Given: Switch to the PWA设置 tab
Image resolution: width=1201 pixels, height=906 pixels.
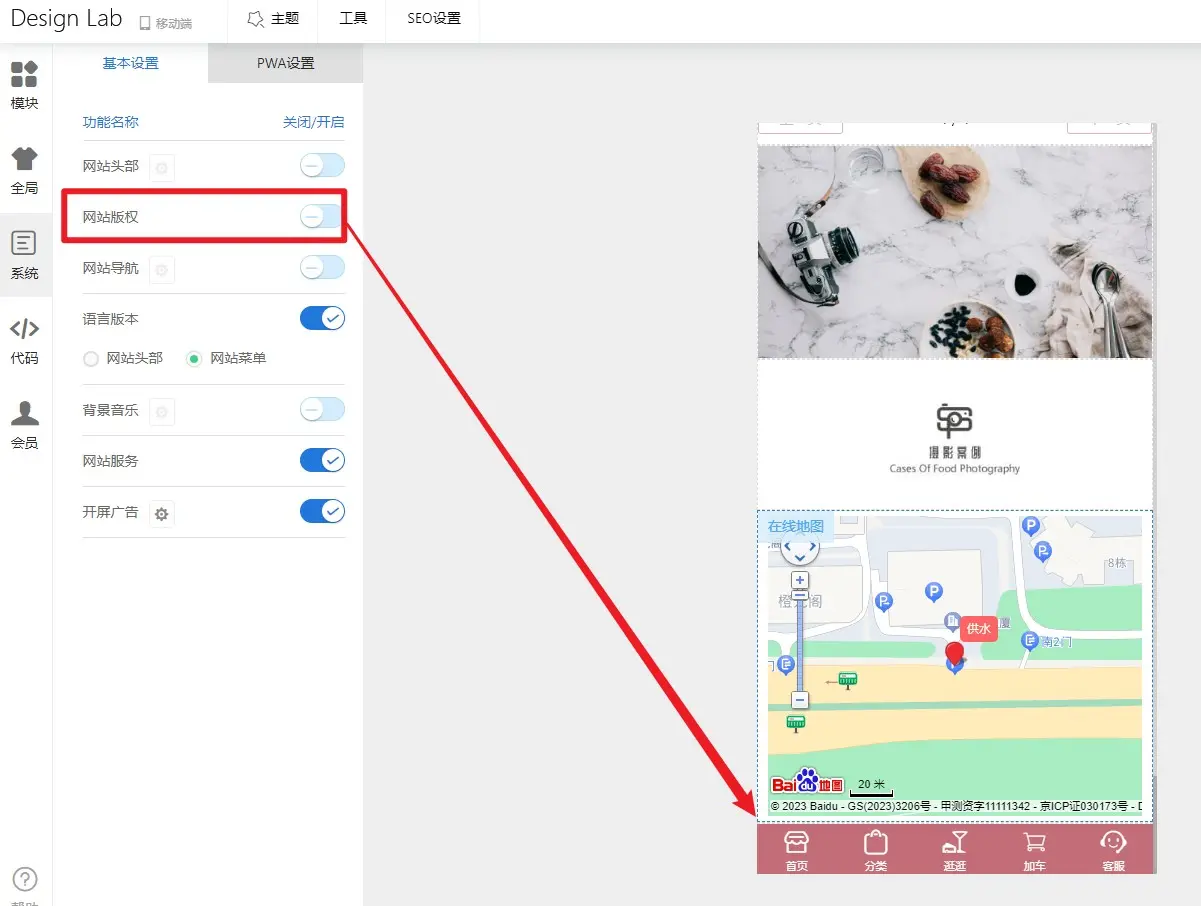Looking at the screenshot, I should pyautogui.click(x=285, y=63).
